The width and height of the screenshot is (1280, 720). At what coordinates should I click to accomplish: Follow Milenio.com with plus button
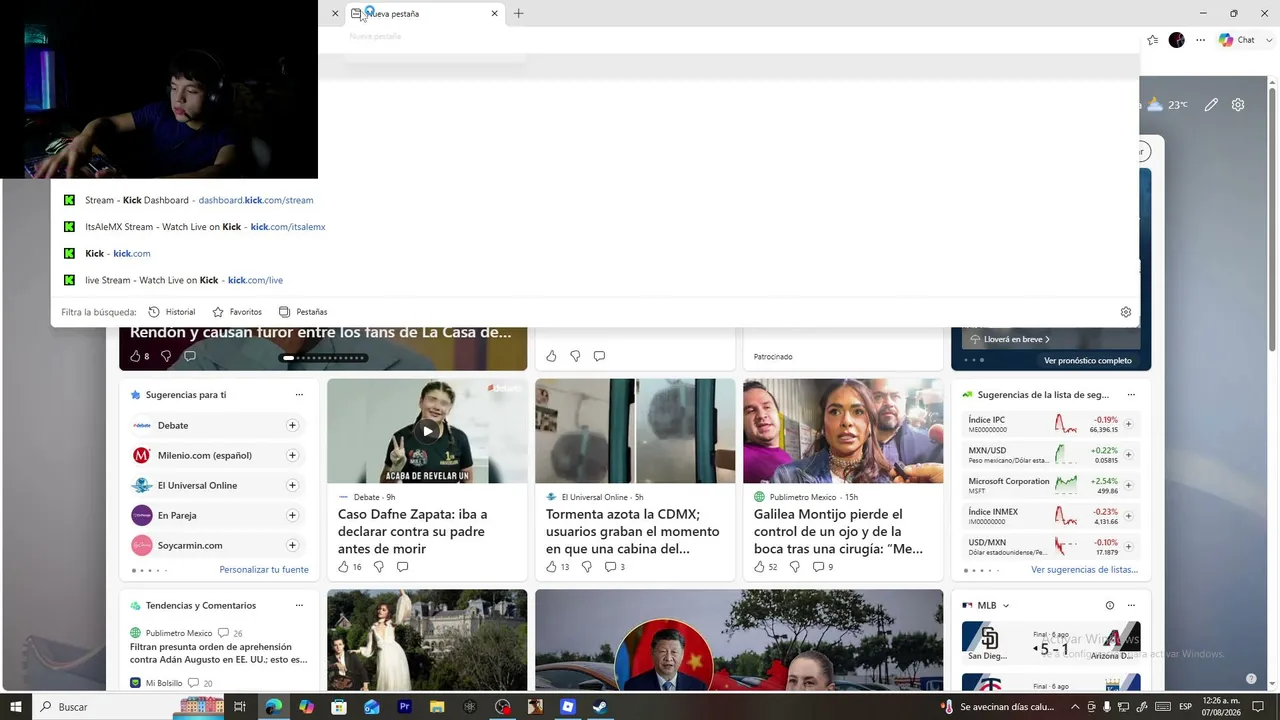(x=292, y=455)
